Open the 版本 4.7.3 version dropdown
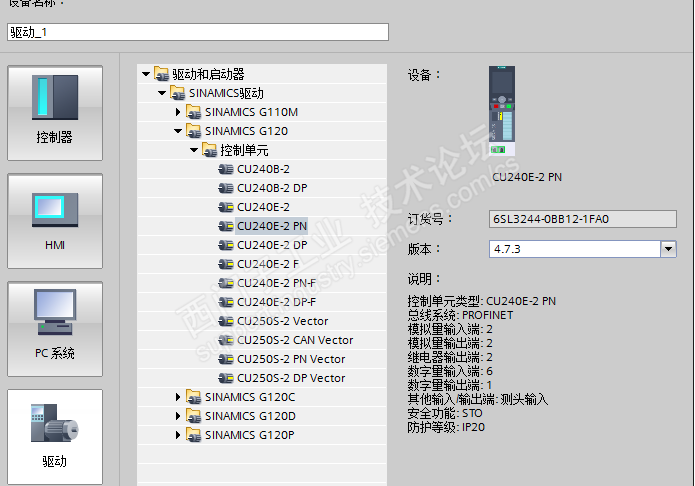The image size is (695, 486). 668,249
